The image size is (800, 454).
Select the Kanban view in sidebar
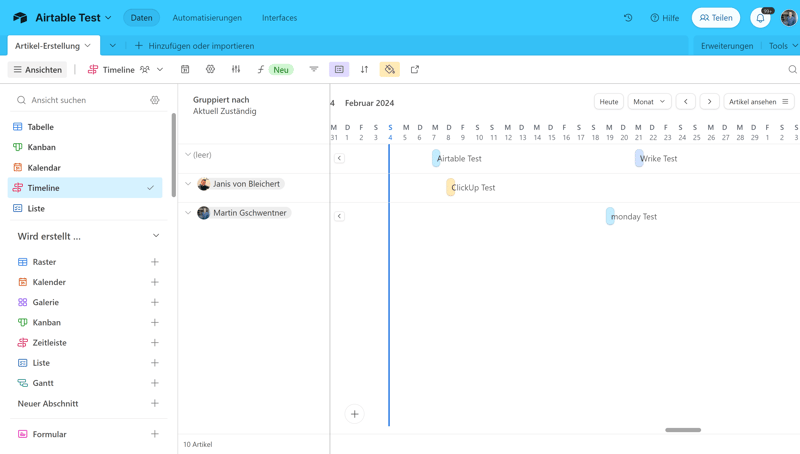(x=42, y=147)
